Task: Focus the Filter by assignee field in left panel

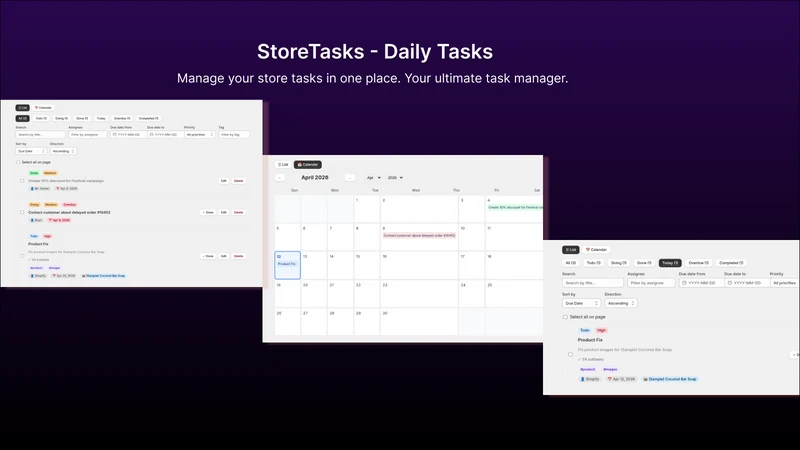Action: (x=88, y=135)
